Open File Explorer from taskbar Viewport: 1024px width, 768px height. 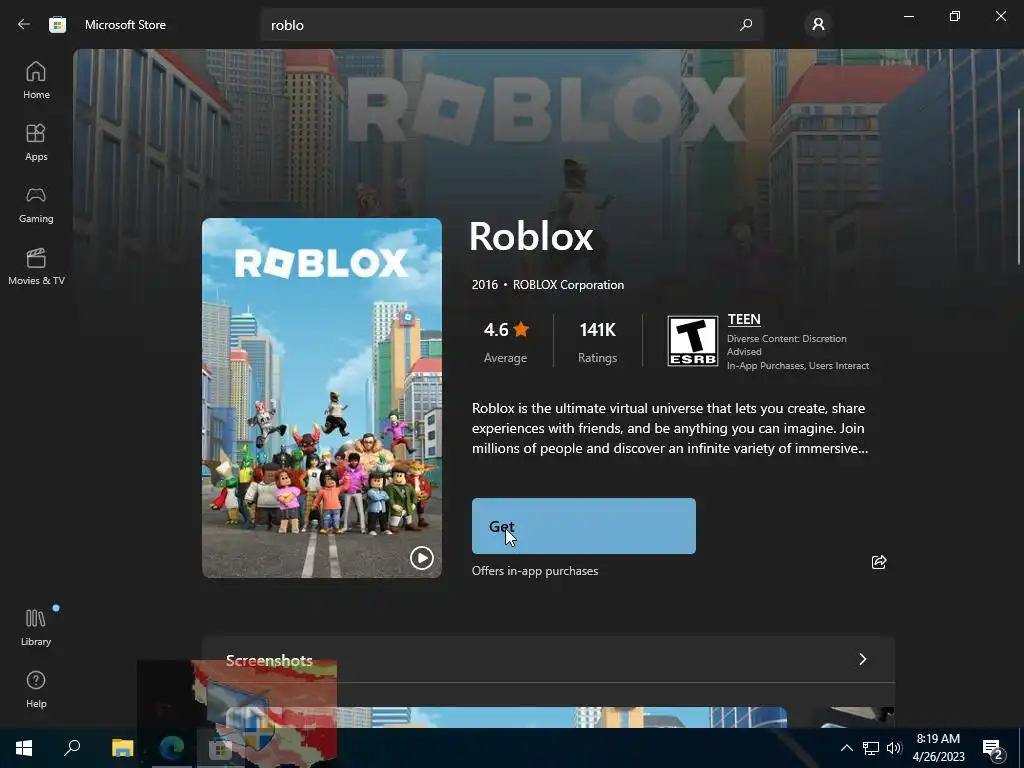coord(122,748)
